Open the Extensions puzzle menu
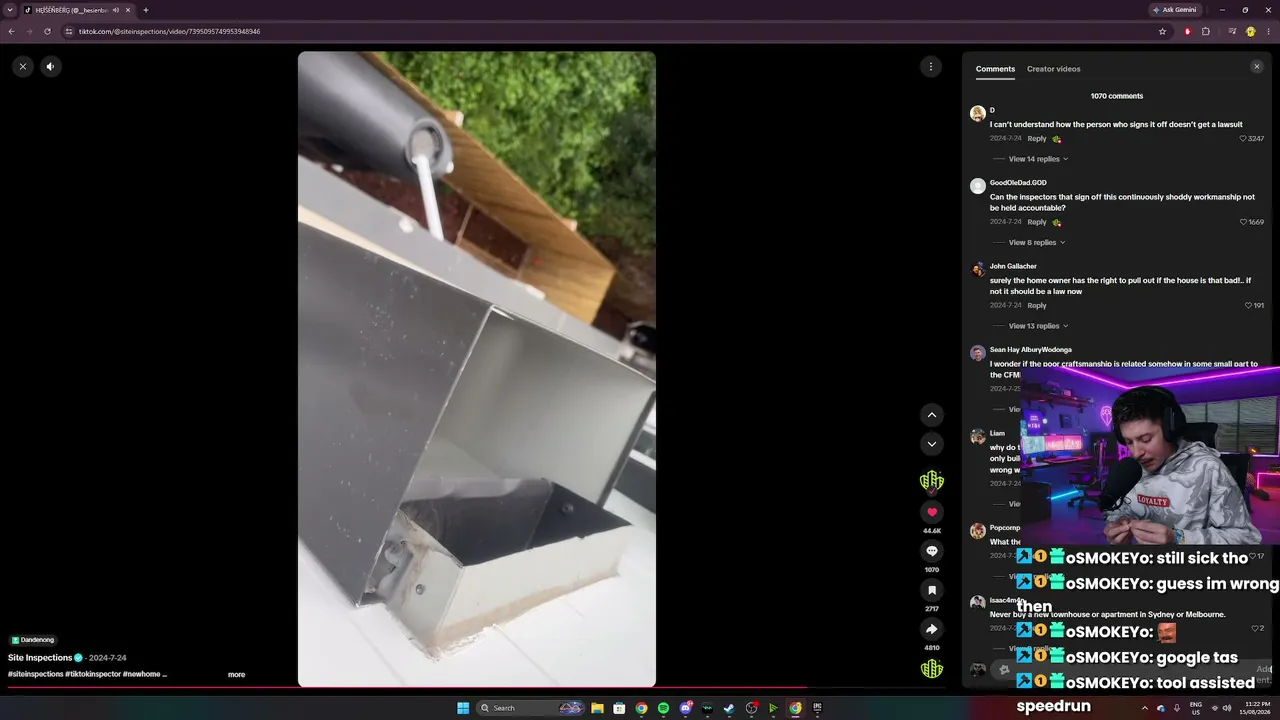1280x720 pixels. (1206, 31)
